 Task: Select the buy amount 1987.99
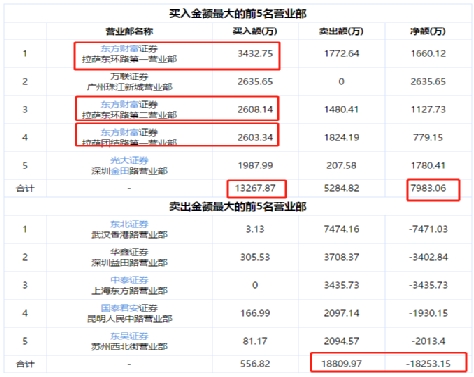click(255, 166)
